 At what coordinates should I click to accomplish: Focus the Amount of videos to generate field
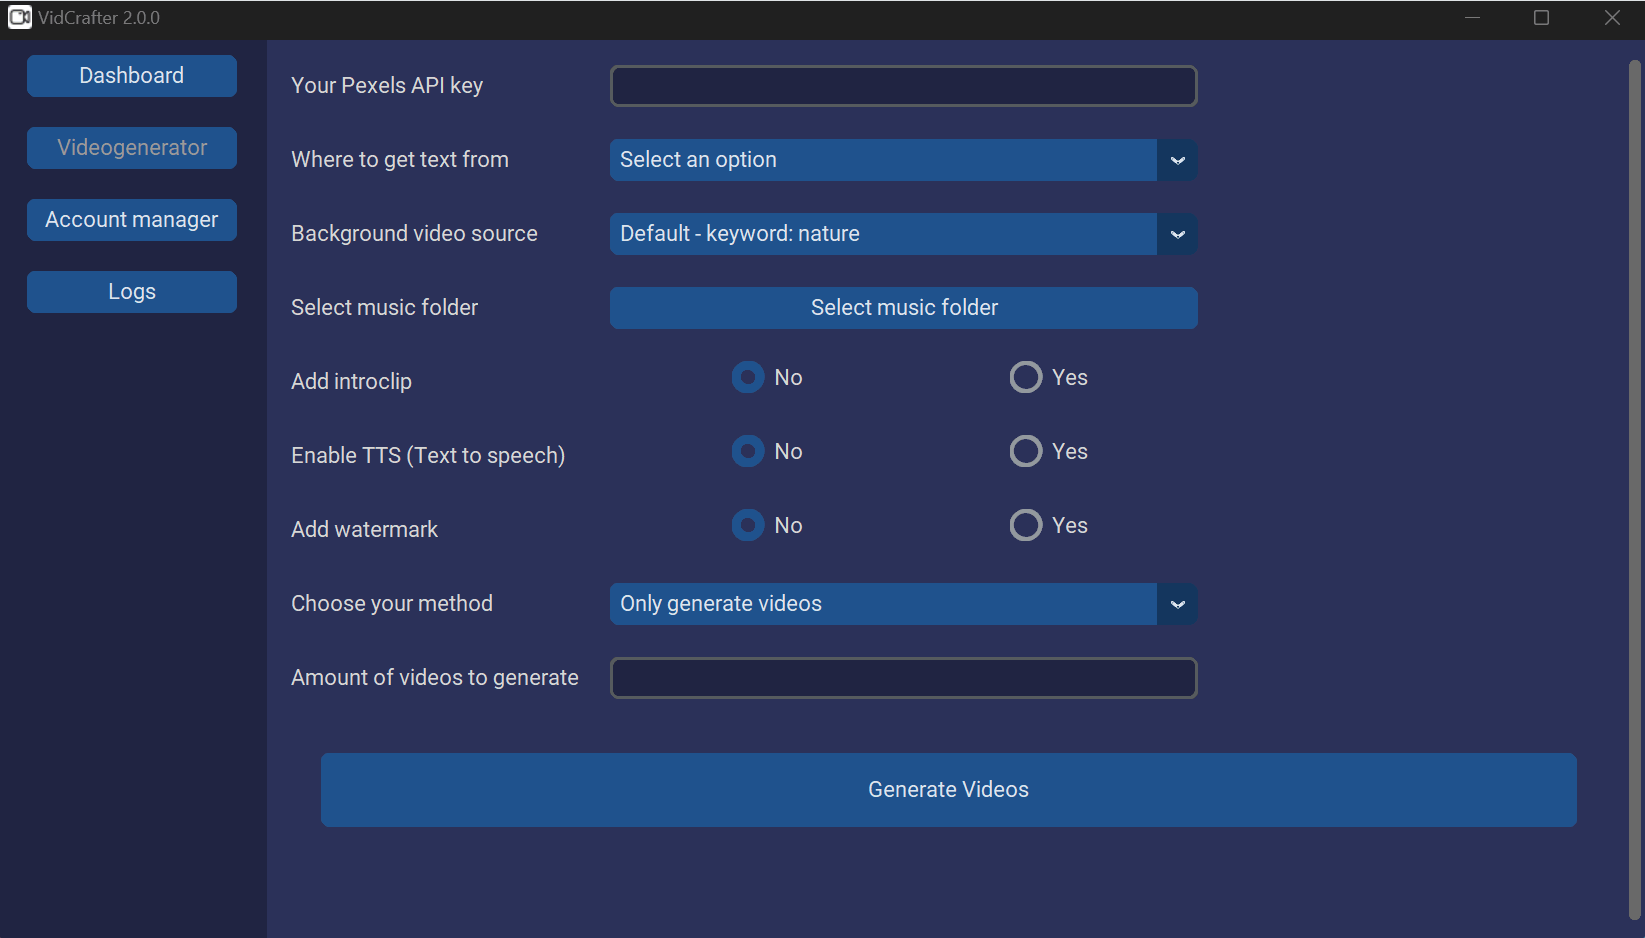(x=903, y=678)
